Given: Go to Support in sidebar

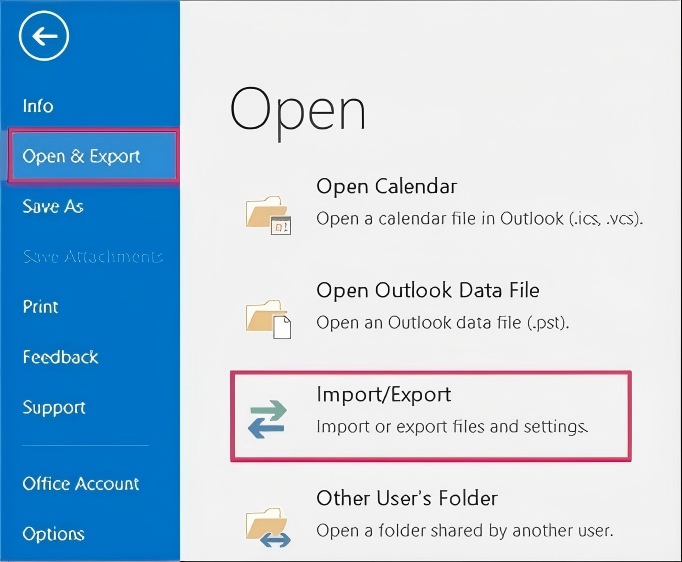Looking at the screenshot, I should [54, 407].
